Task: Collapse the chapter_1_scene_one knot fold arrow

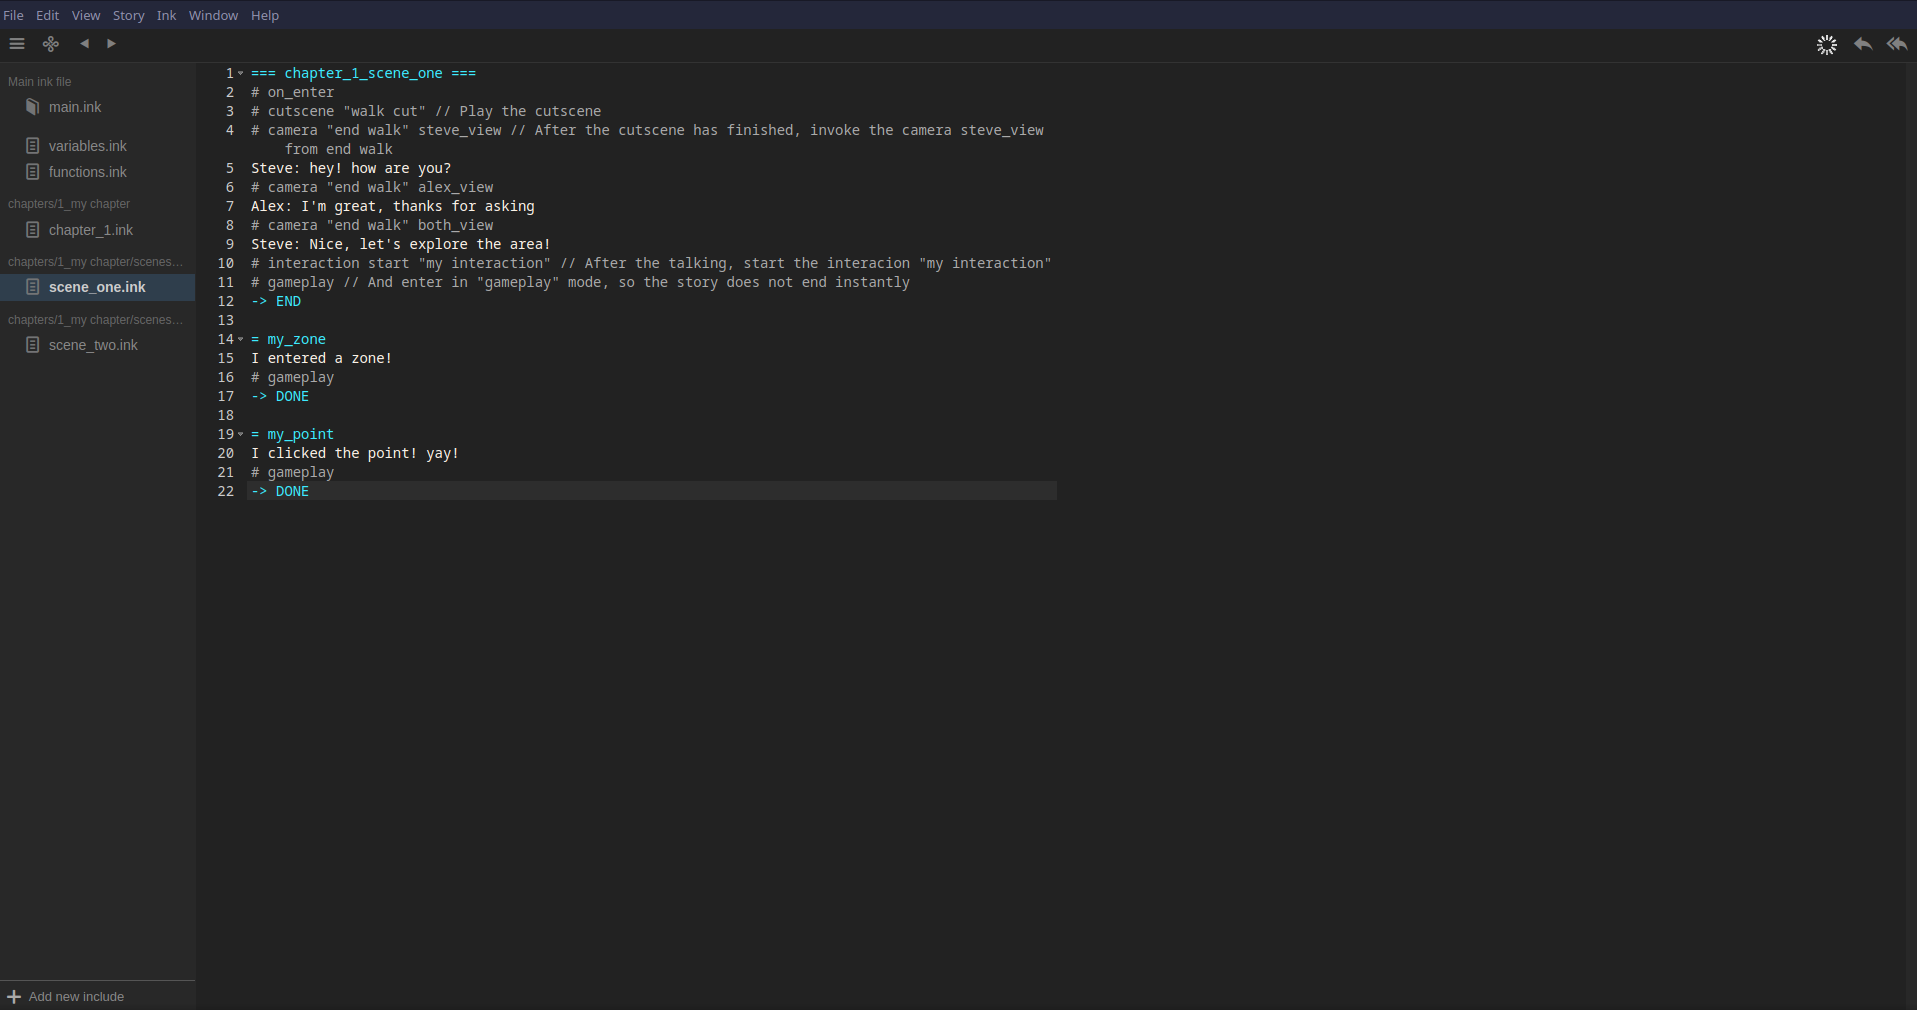Action: (241, 73)
